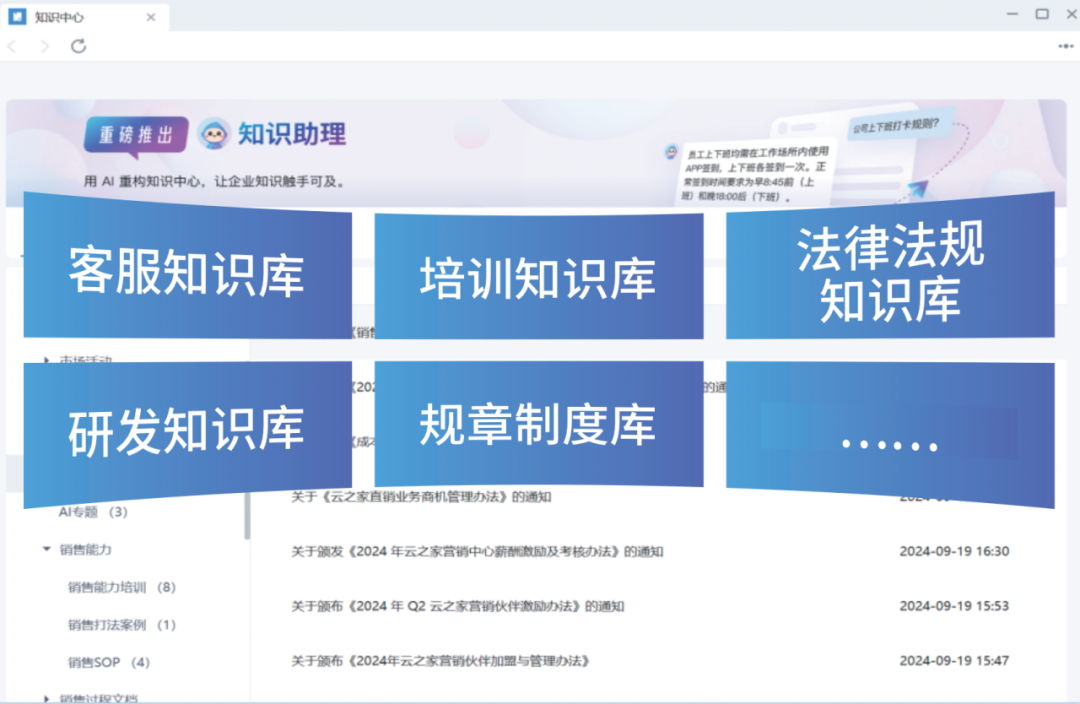Expand the 销售过程文档 tree node
Viewport: 1080px width, 704px height.
[x=47, y=699]
